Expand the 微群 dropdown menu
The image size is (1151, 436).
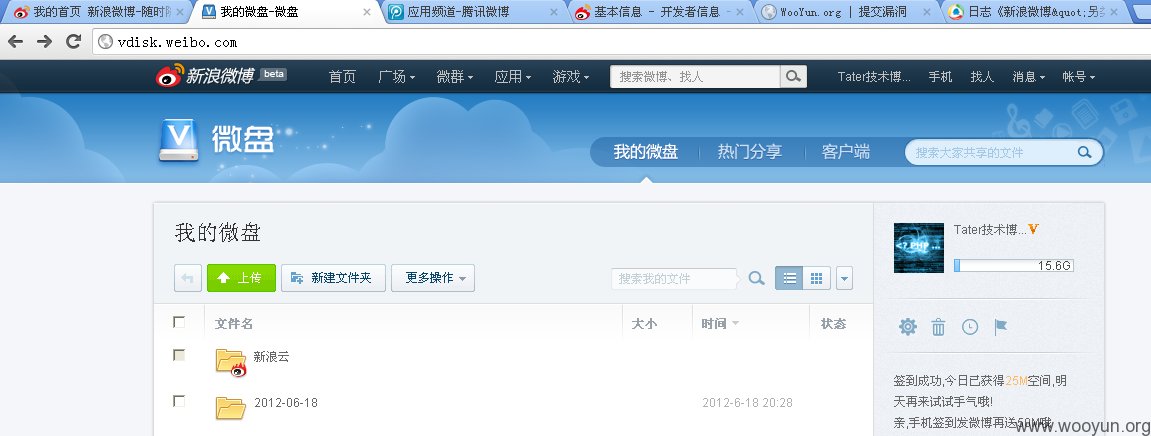(x=454, y=76)
